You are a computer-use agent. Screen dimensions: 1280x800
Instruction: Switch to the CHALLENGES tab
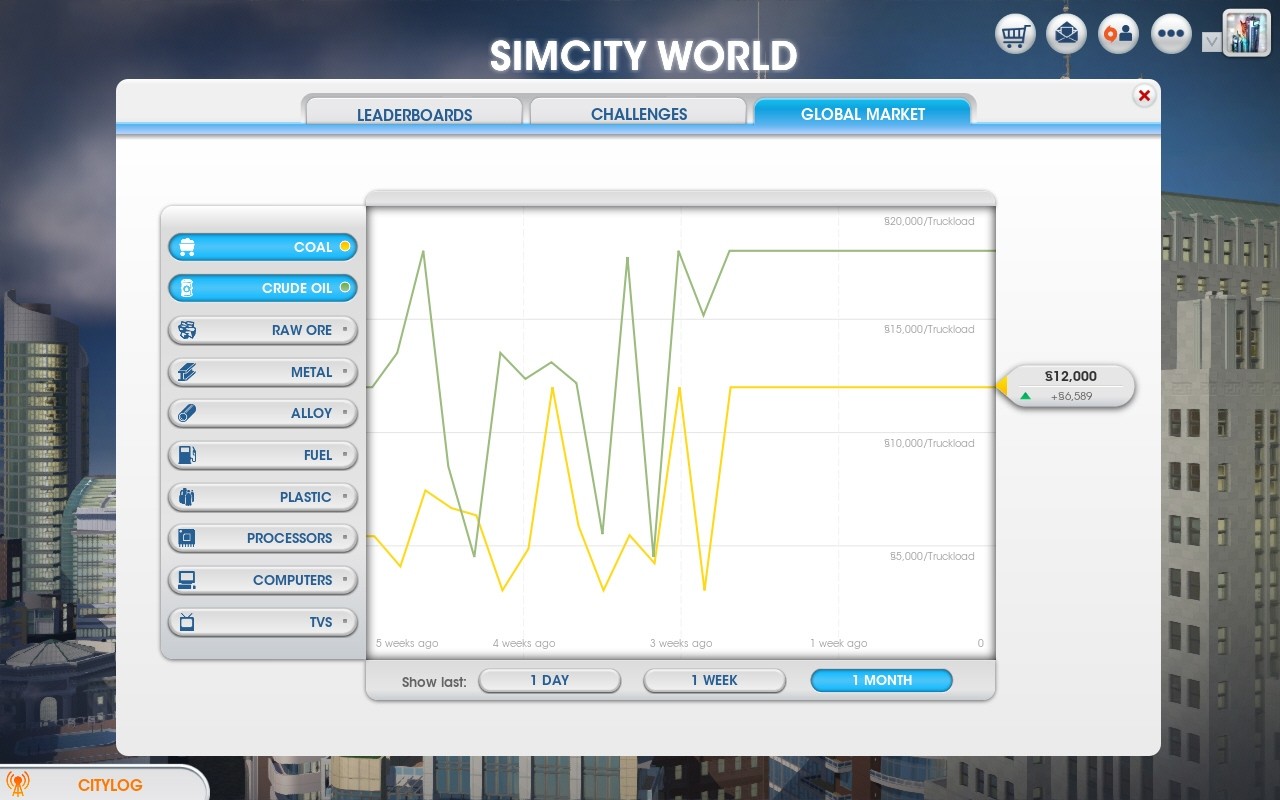coord(638,114)
